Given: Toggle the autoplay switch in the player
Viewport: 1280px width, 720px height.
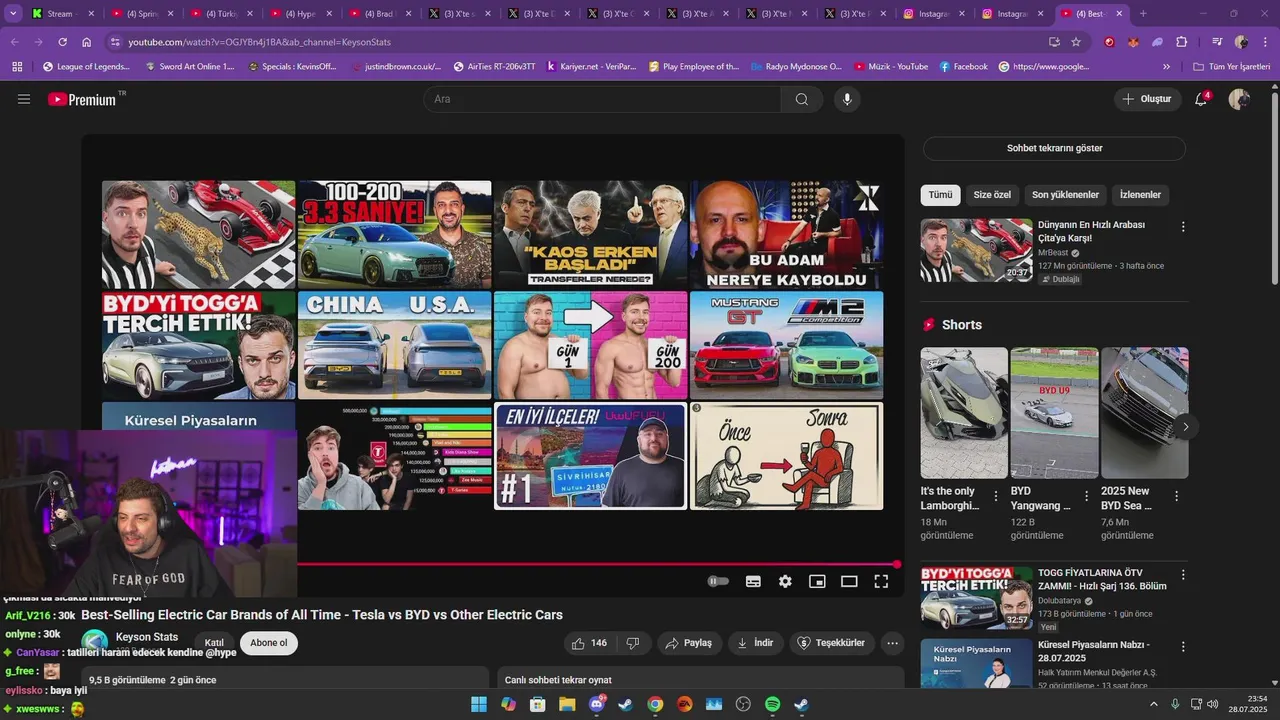Looking at the screenshot, I should coord(718,581).
